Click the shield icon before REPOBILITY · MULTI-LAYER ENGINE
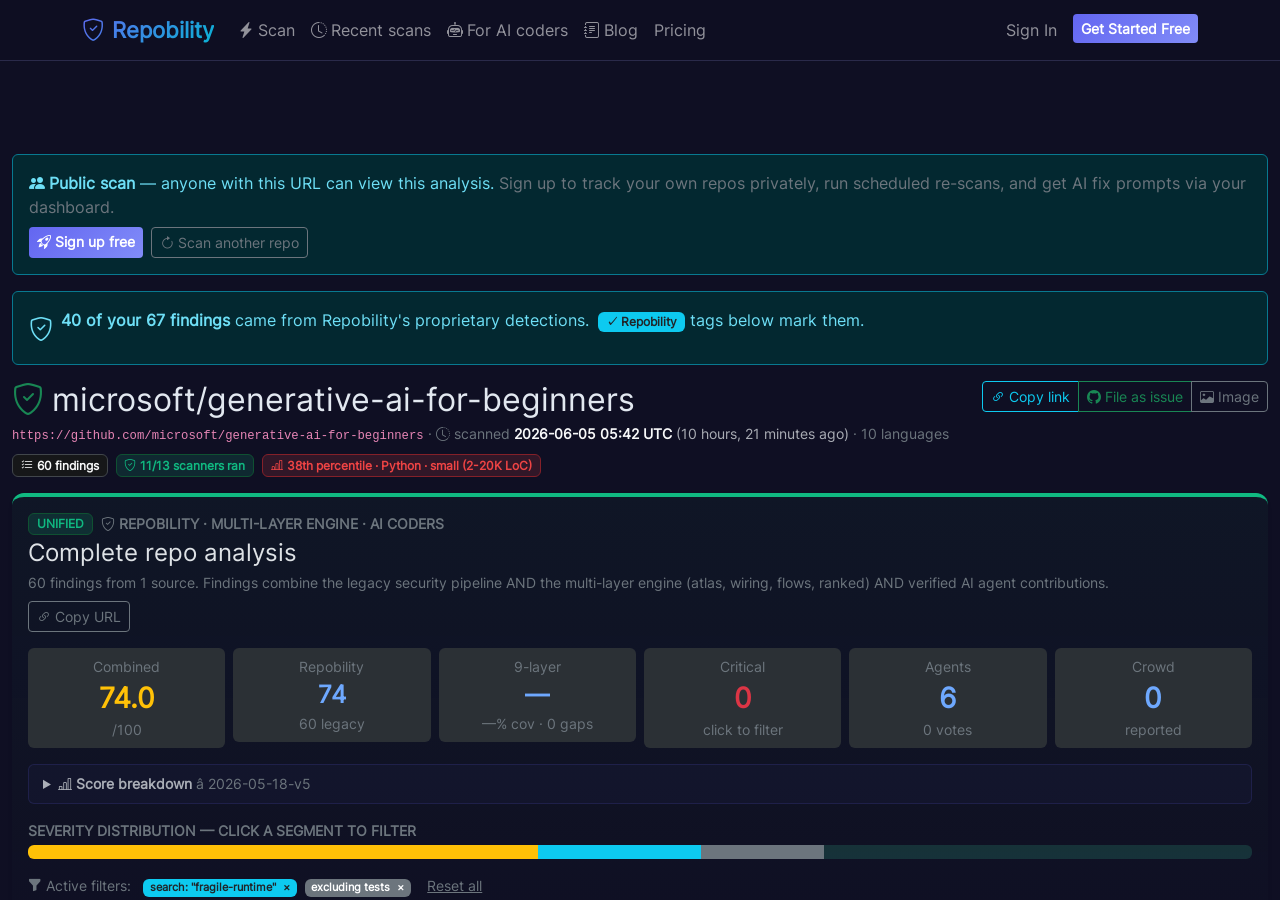1280x900 pixels. (x=108, y=523)
